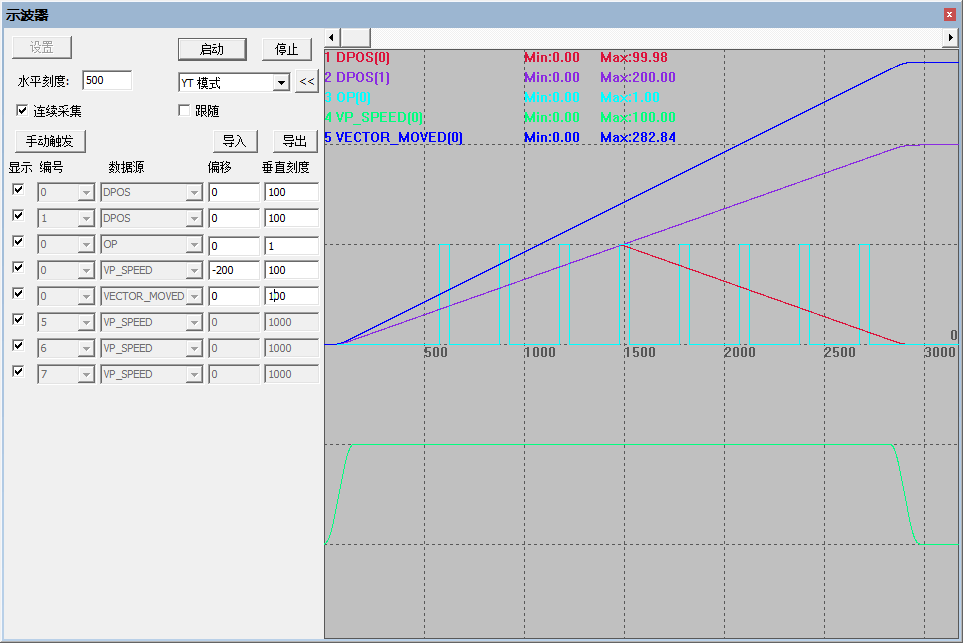Click the disabled 设置 settings button
The width and height of the screenshot is (963, 643).
coord(42,47)
